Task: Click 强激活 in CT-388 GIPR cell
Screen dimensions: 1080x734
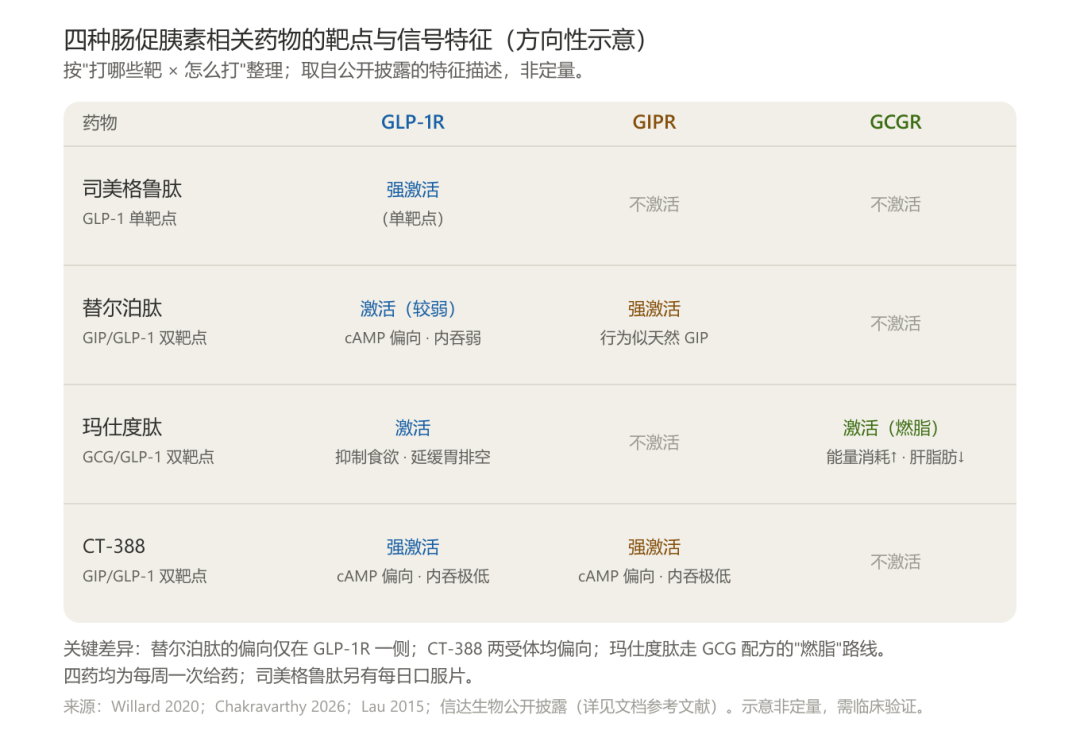Action: 654,547
